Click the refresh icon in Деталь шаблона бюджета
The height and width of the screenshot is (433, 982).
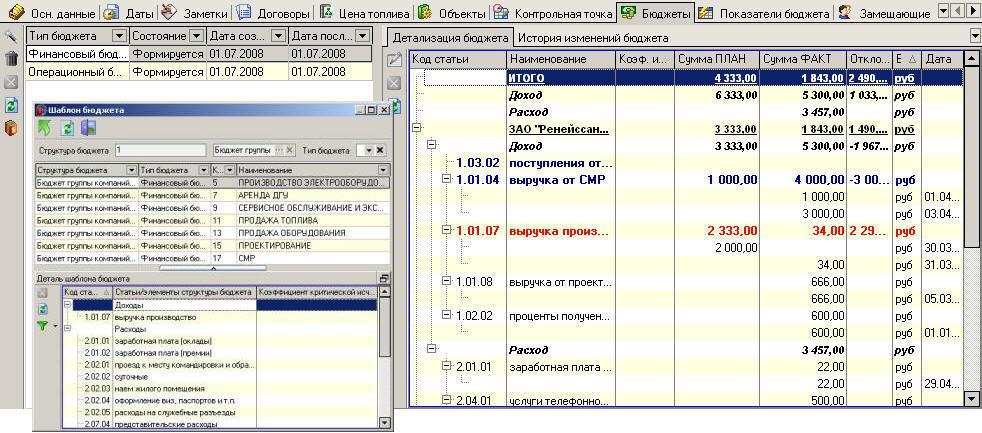pos(43,309)
